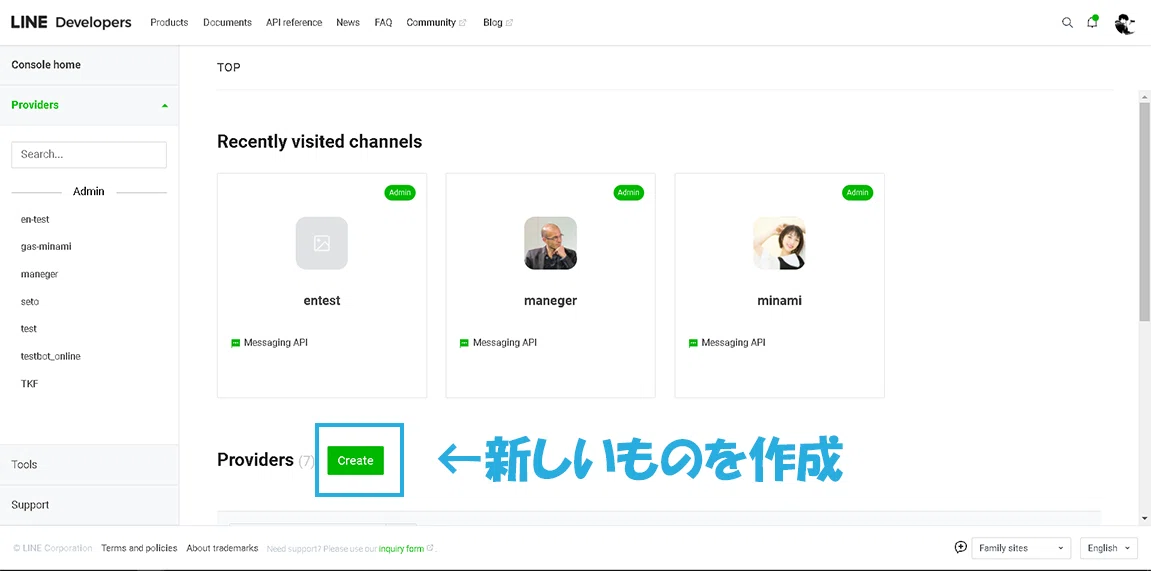The height and width of the screenshot is (571, 1151).
Task: Click the entest placeholder image icon
Action: 322,243
